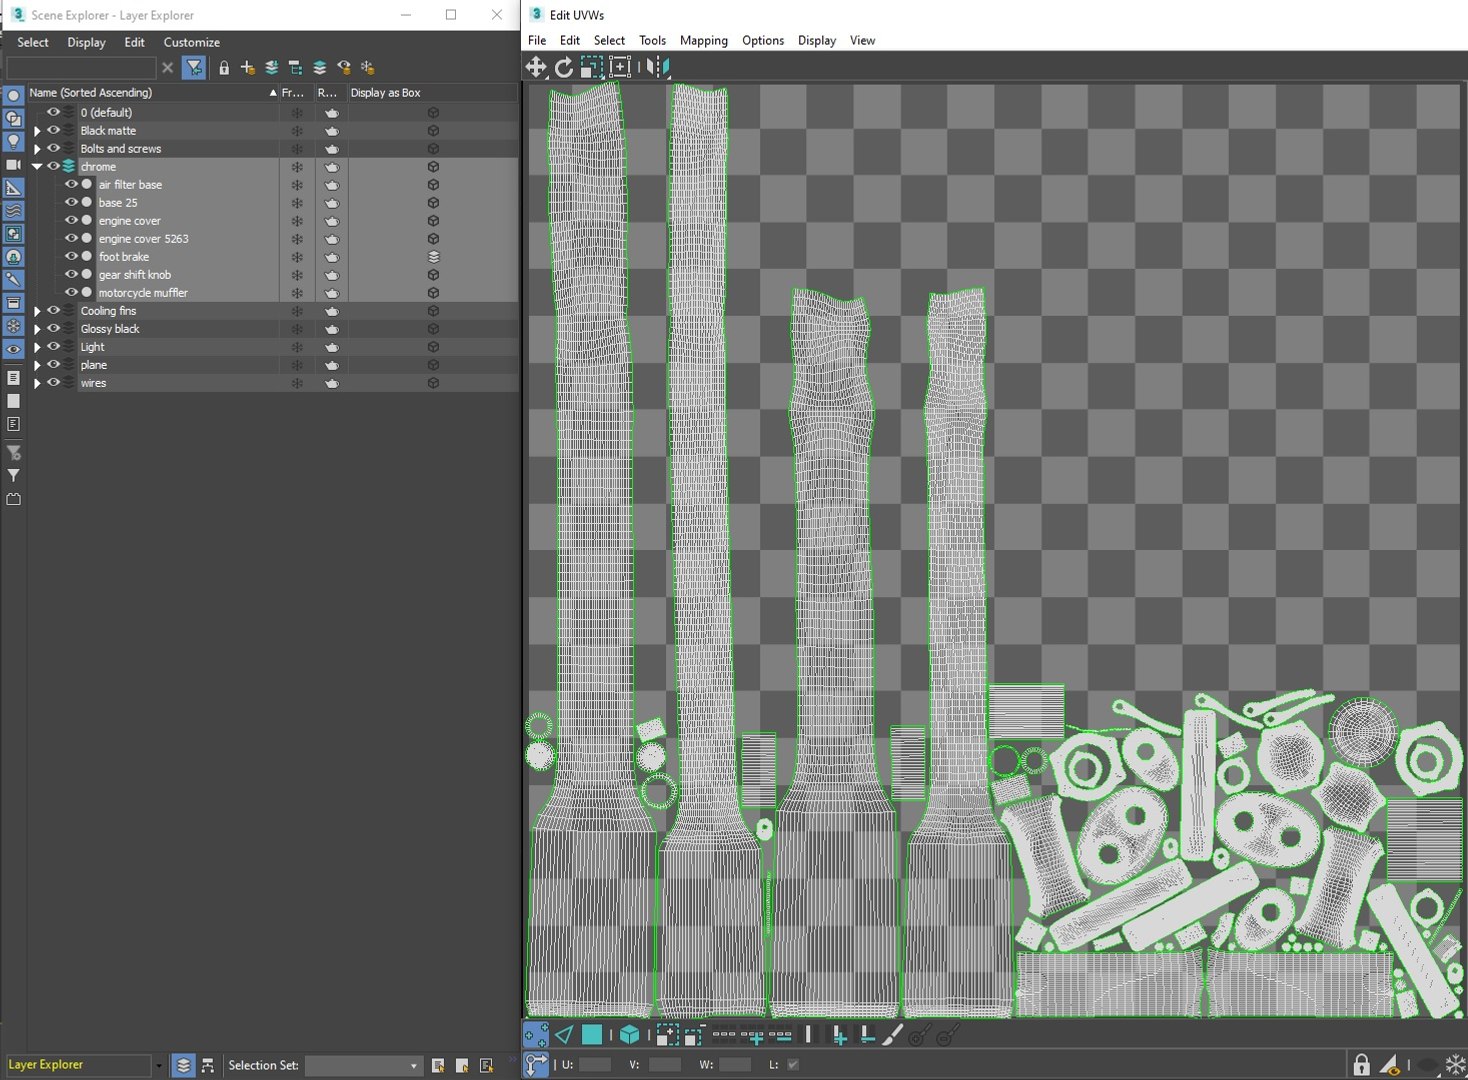The image size is (1468, 1080).
Task: Toggle freeze on the engine cover row
Action: [x=297, y=221]
